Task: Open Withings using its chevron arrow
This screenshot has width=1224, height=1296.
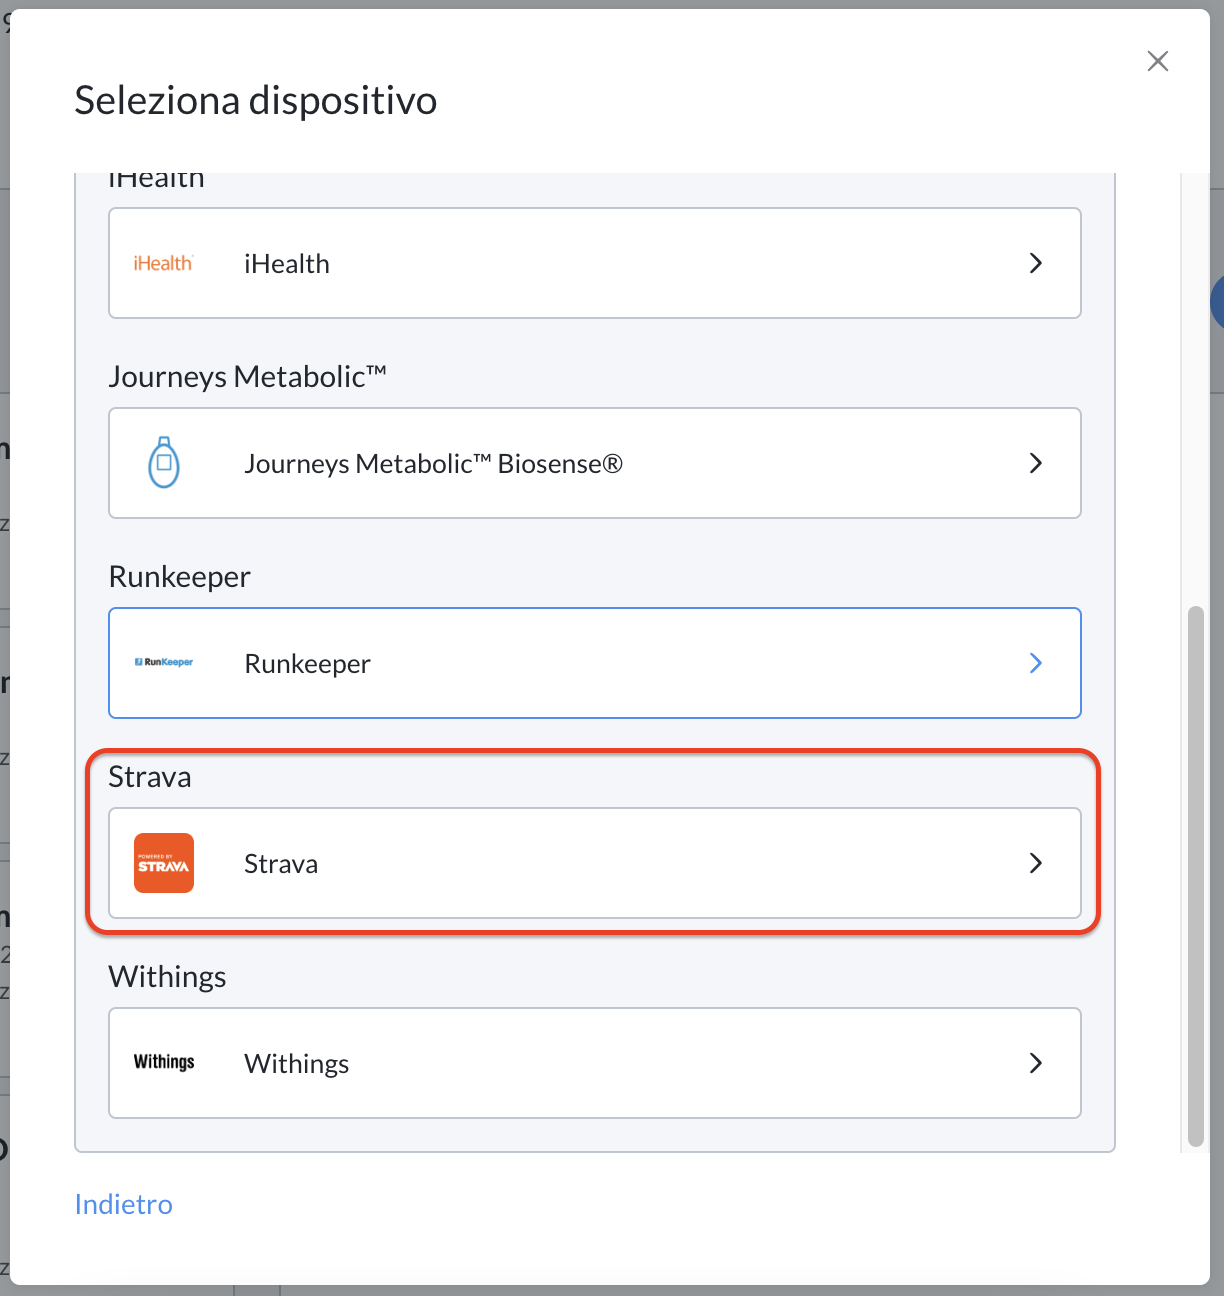Action: [x=1036, y=1063]
